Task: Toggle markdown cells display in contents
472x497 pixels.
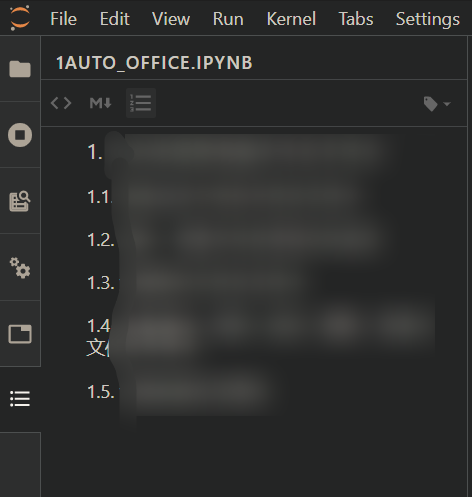Action: pos(100,103)
